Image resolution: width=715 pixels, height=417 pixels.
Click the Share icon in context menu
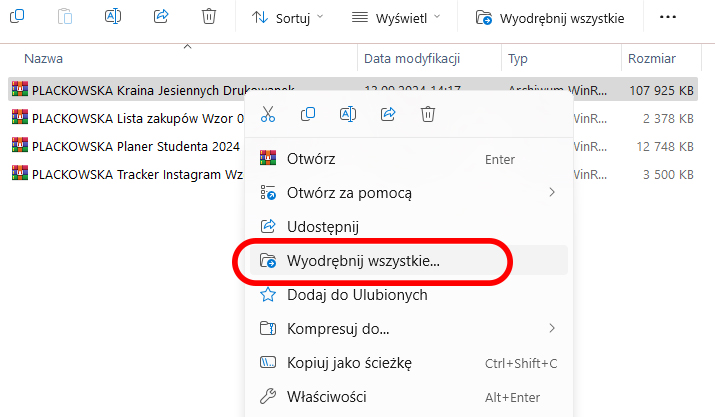[388, 114]
